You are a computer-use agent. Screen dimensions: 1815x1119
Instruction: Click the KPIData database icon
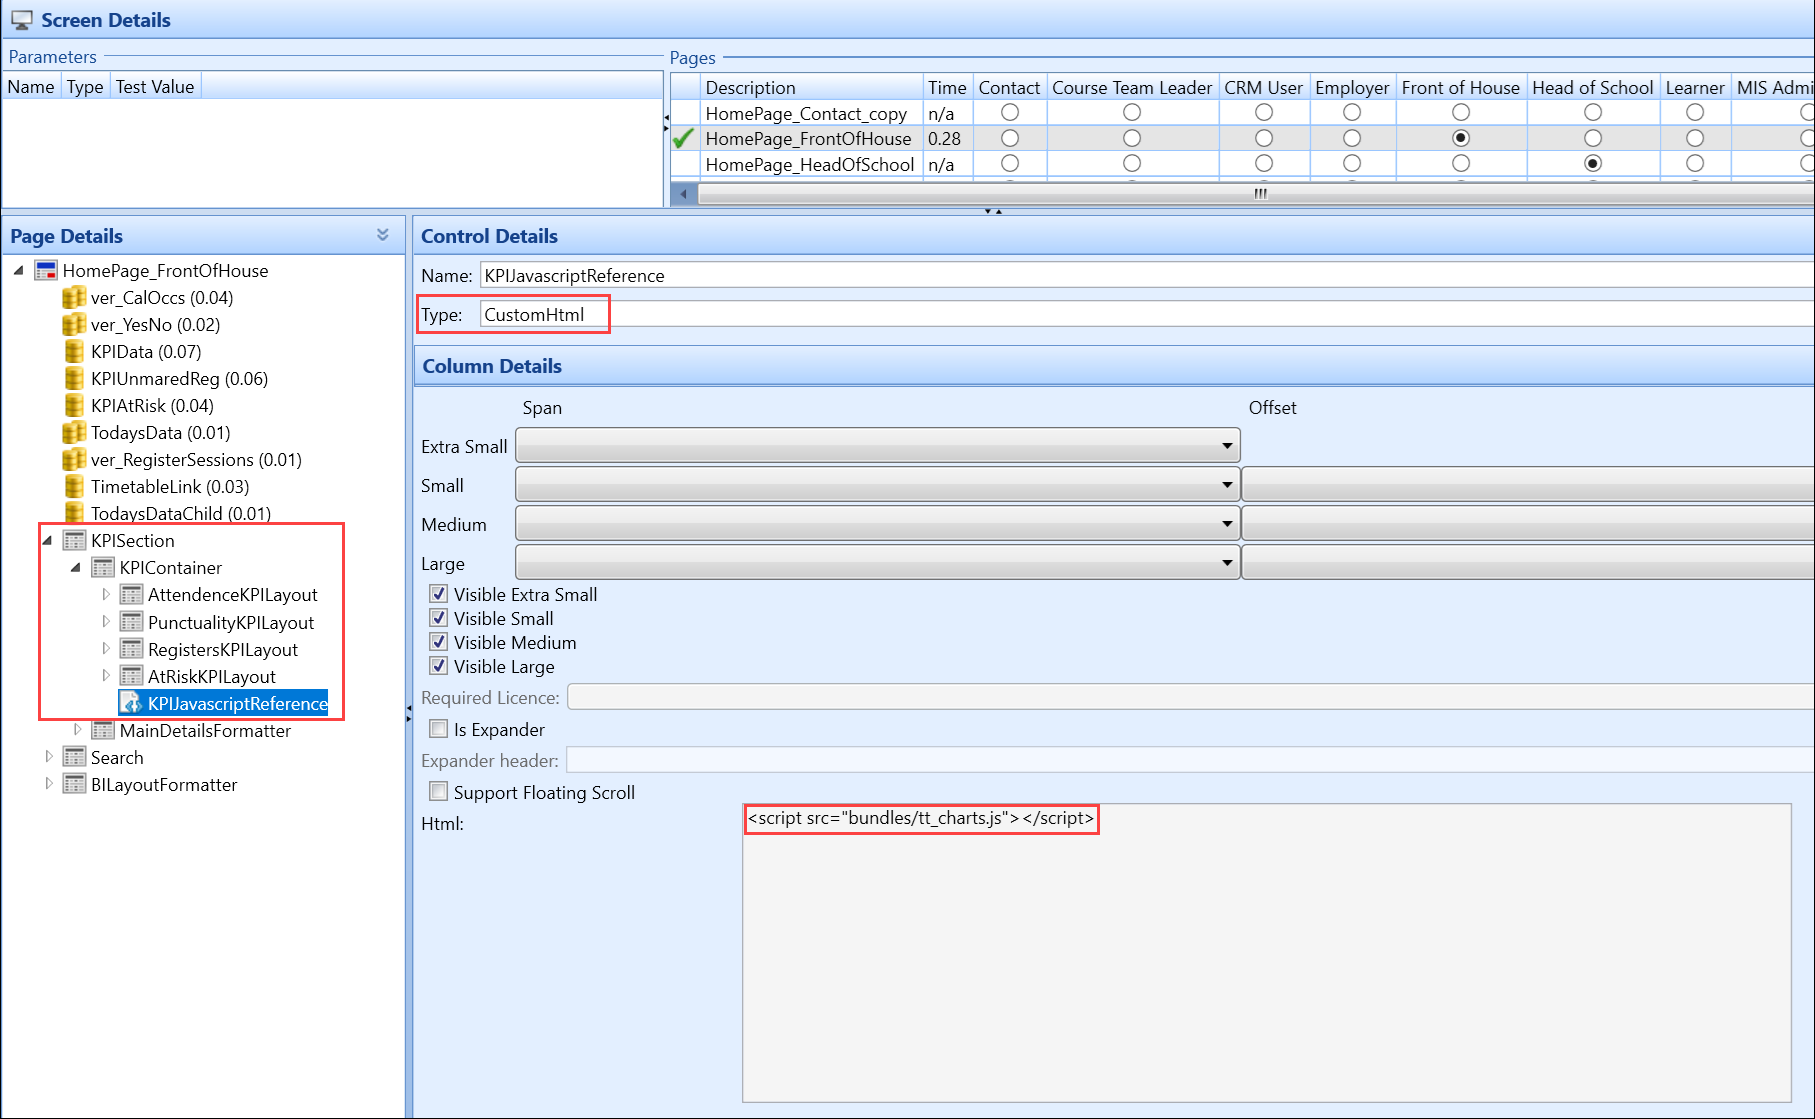point(74,352)
